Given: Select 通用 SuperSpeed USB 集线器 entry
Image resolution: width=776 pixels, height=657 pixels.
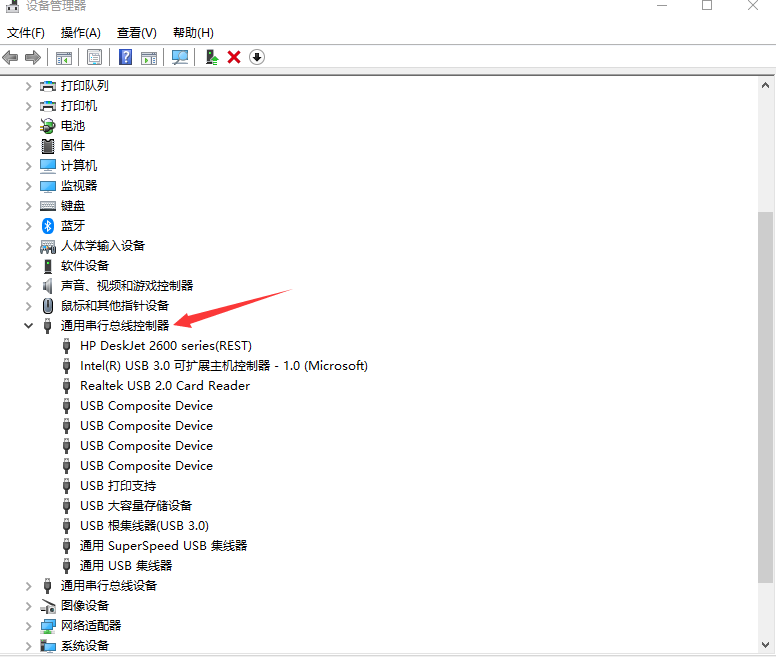Looking at the screenshot, I should pos(163,546).
